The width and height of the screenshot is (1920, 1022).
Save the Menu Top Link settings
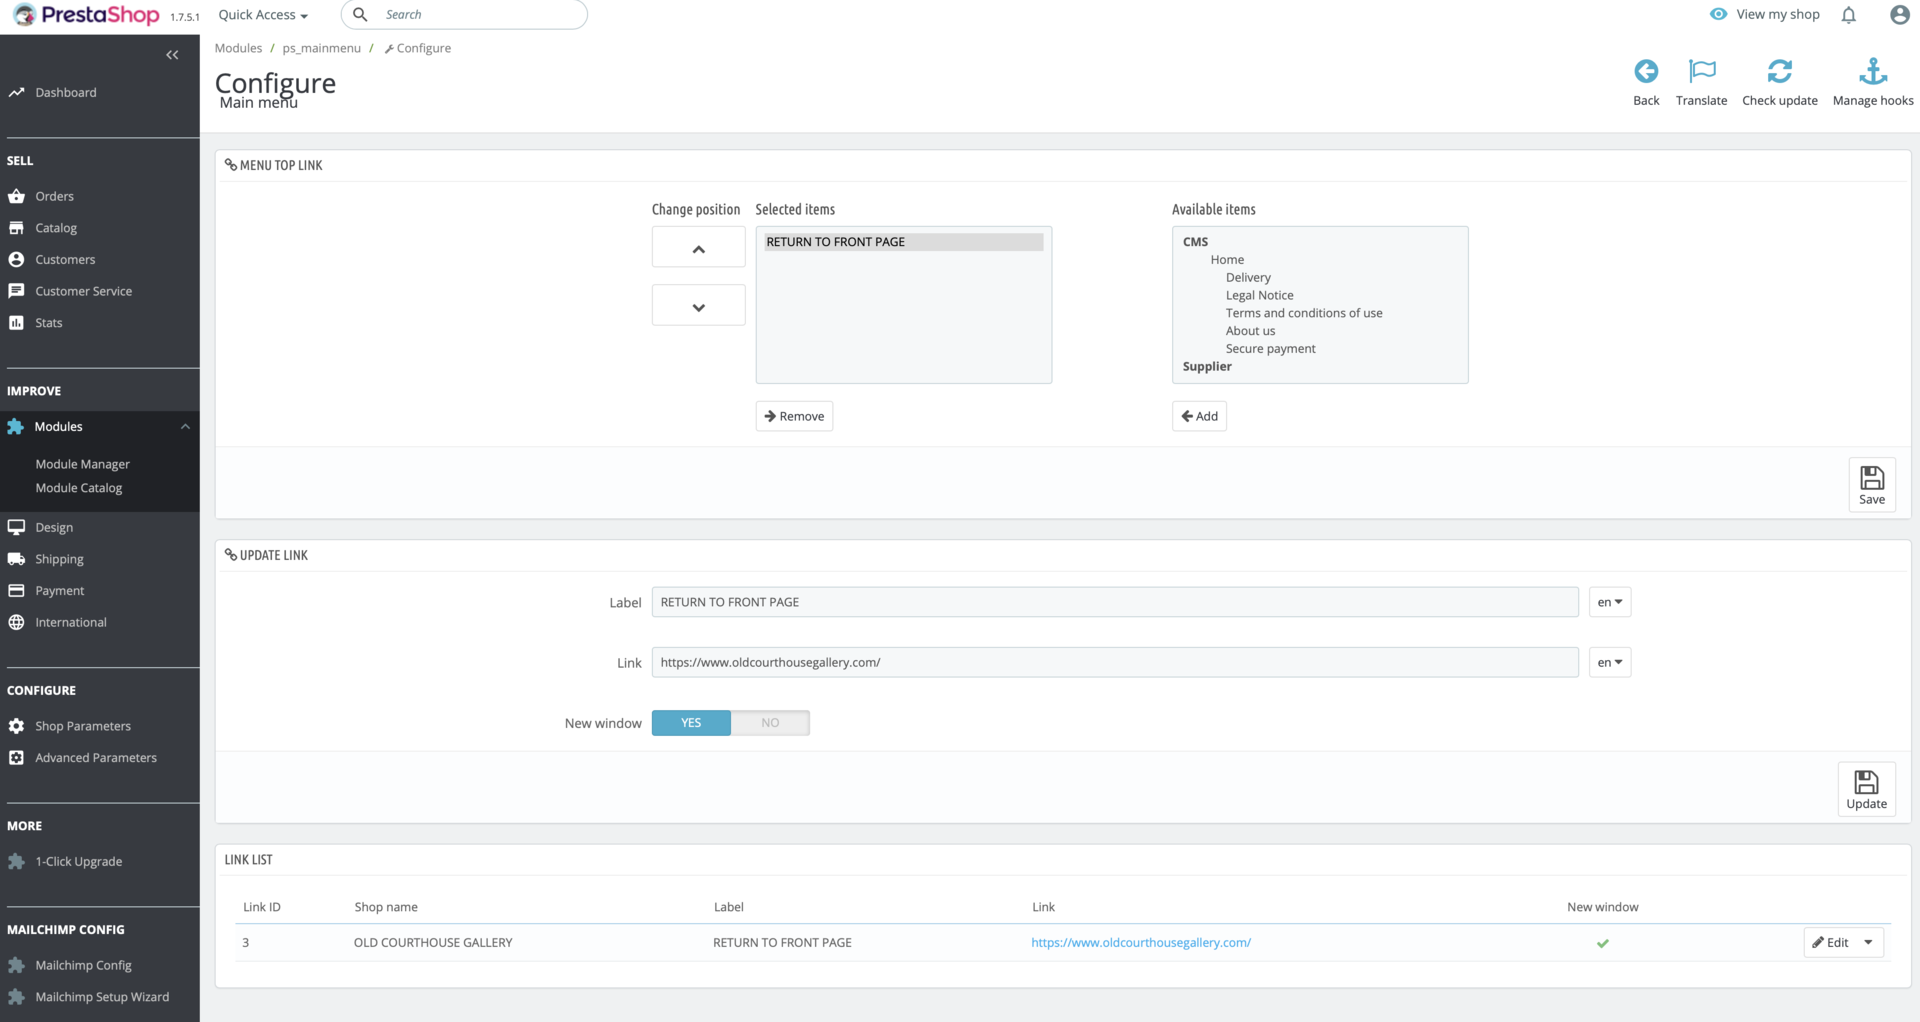coord(1872,485)
